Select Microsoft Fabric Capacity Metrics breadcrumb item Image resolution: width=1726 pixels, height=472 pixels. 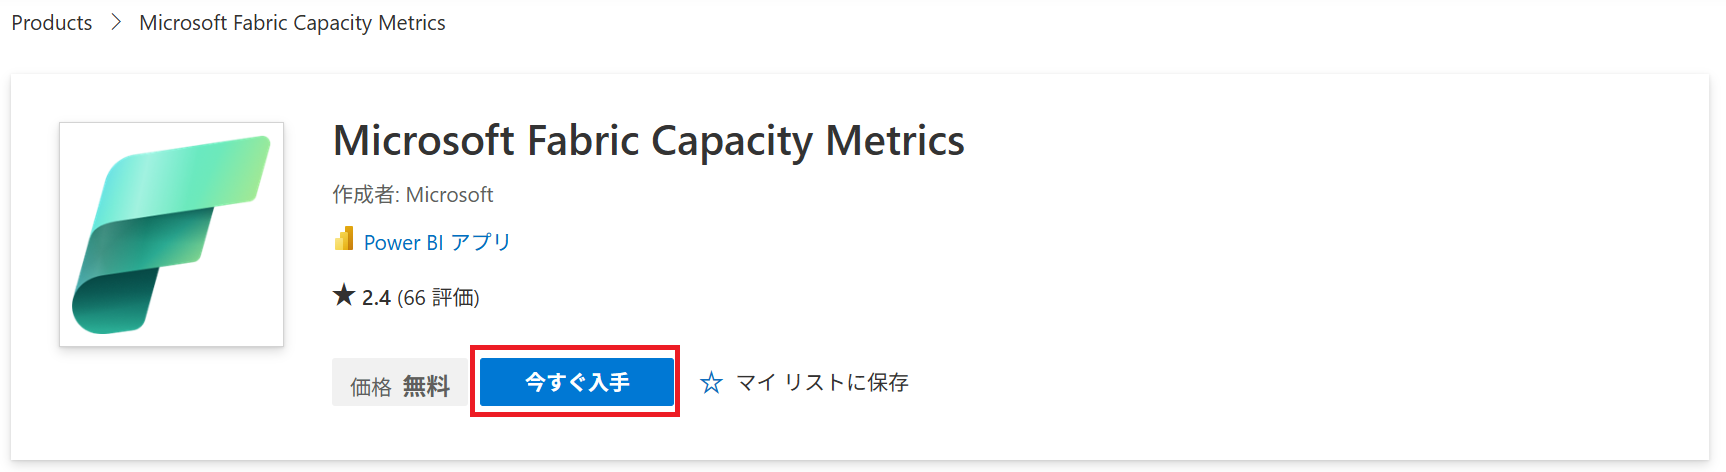[292, 23]
